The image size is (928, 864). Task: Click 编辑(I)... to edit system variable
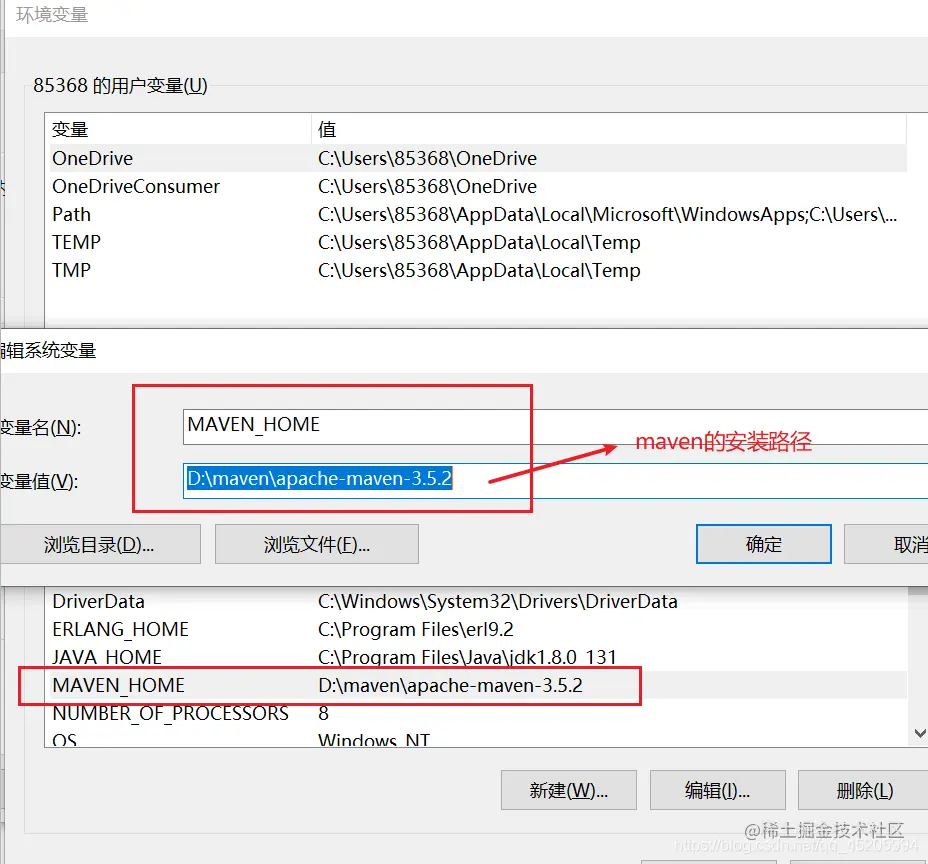pos(717,790)
